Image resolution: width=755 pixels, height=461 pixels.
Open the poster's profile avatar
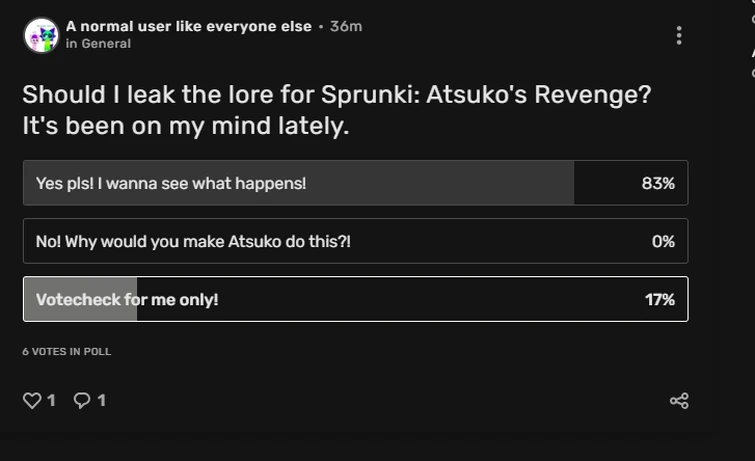click(x=41, y=35)
